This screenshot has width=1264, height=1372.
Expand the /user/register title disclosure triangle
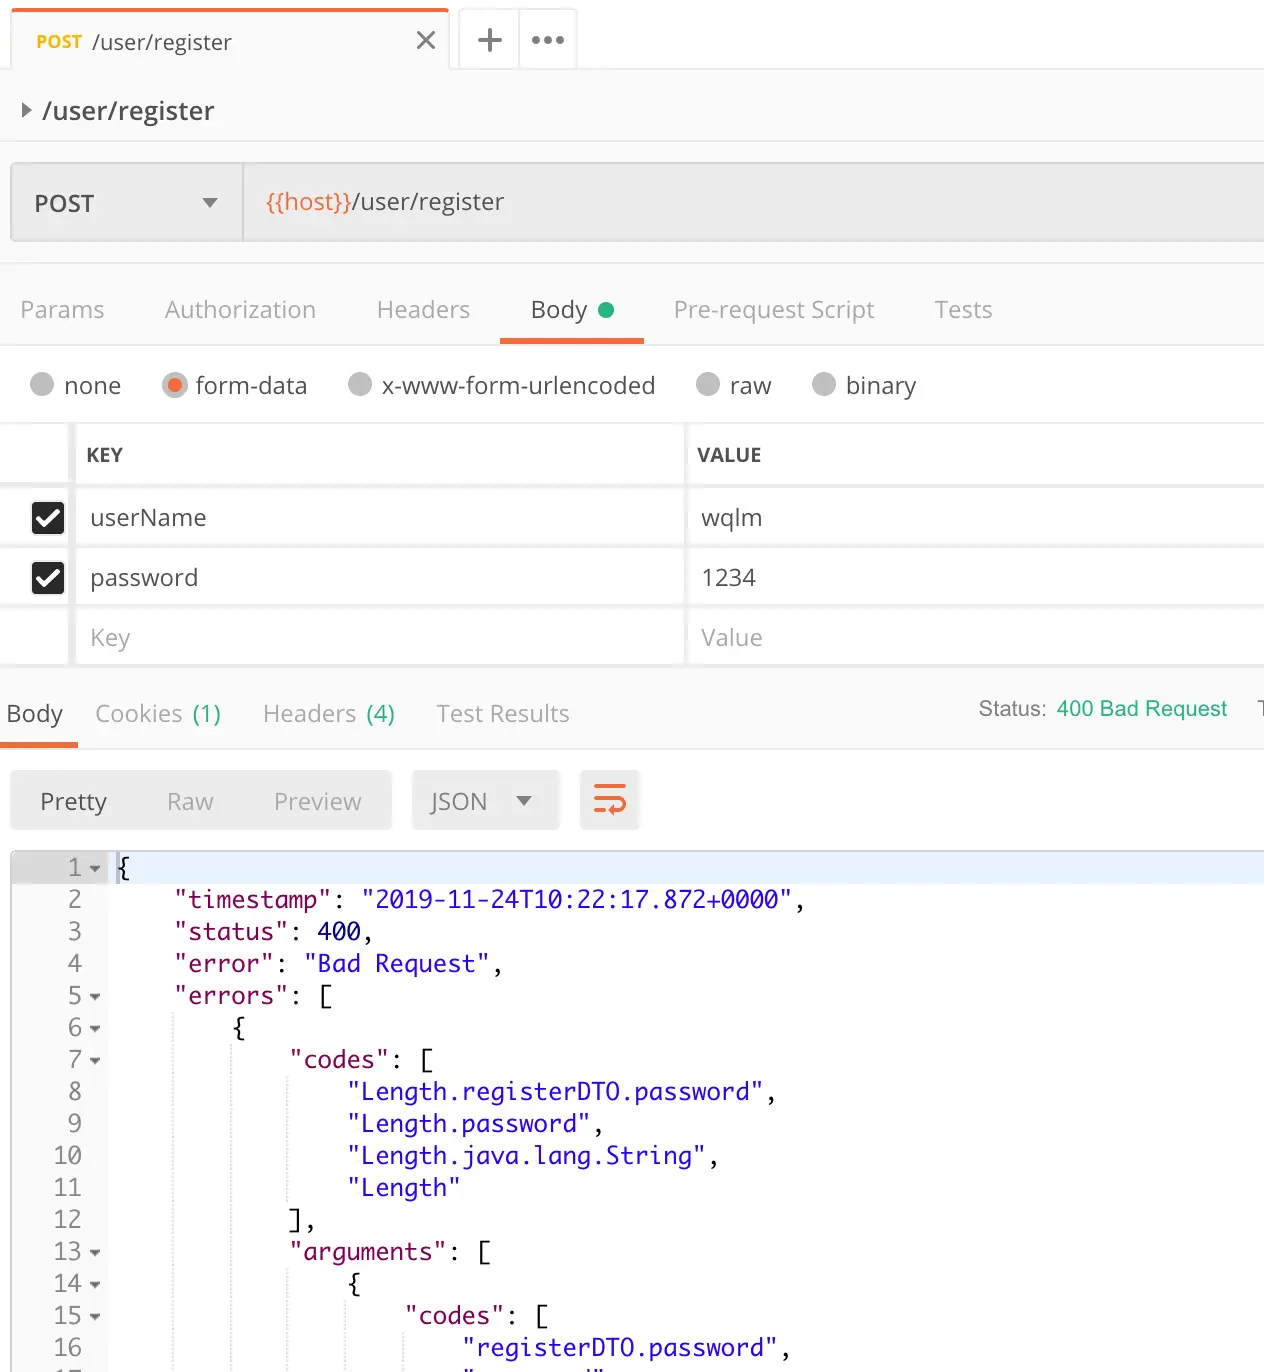point(27,110)
